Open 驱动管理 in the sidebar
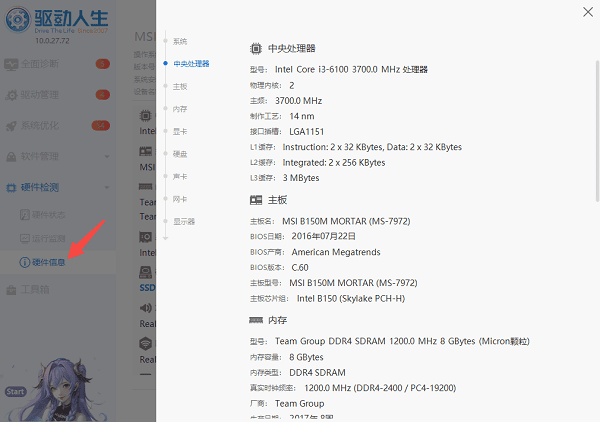 (40, 95)
